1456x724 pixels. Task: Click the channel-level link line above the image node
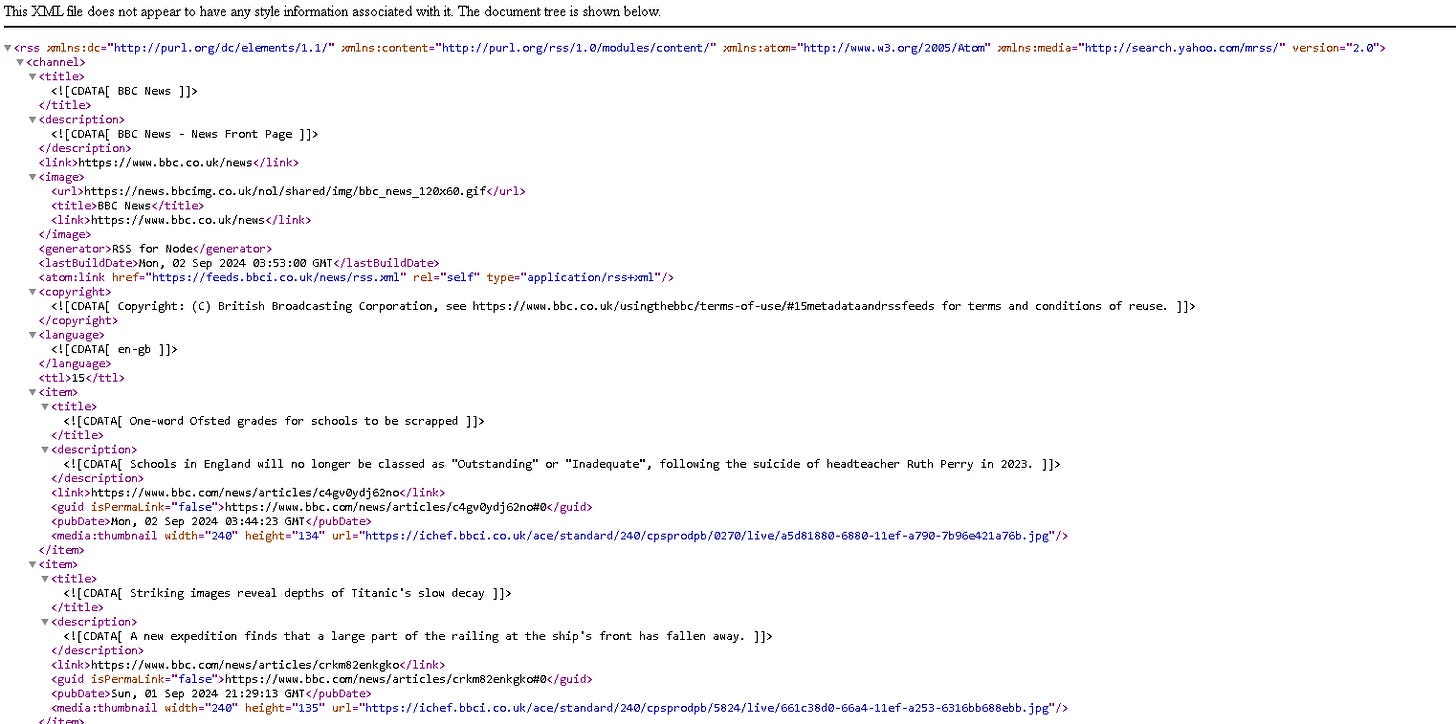[168, 163]
